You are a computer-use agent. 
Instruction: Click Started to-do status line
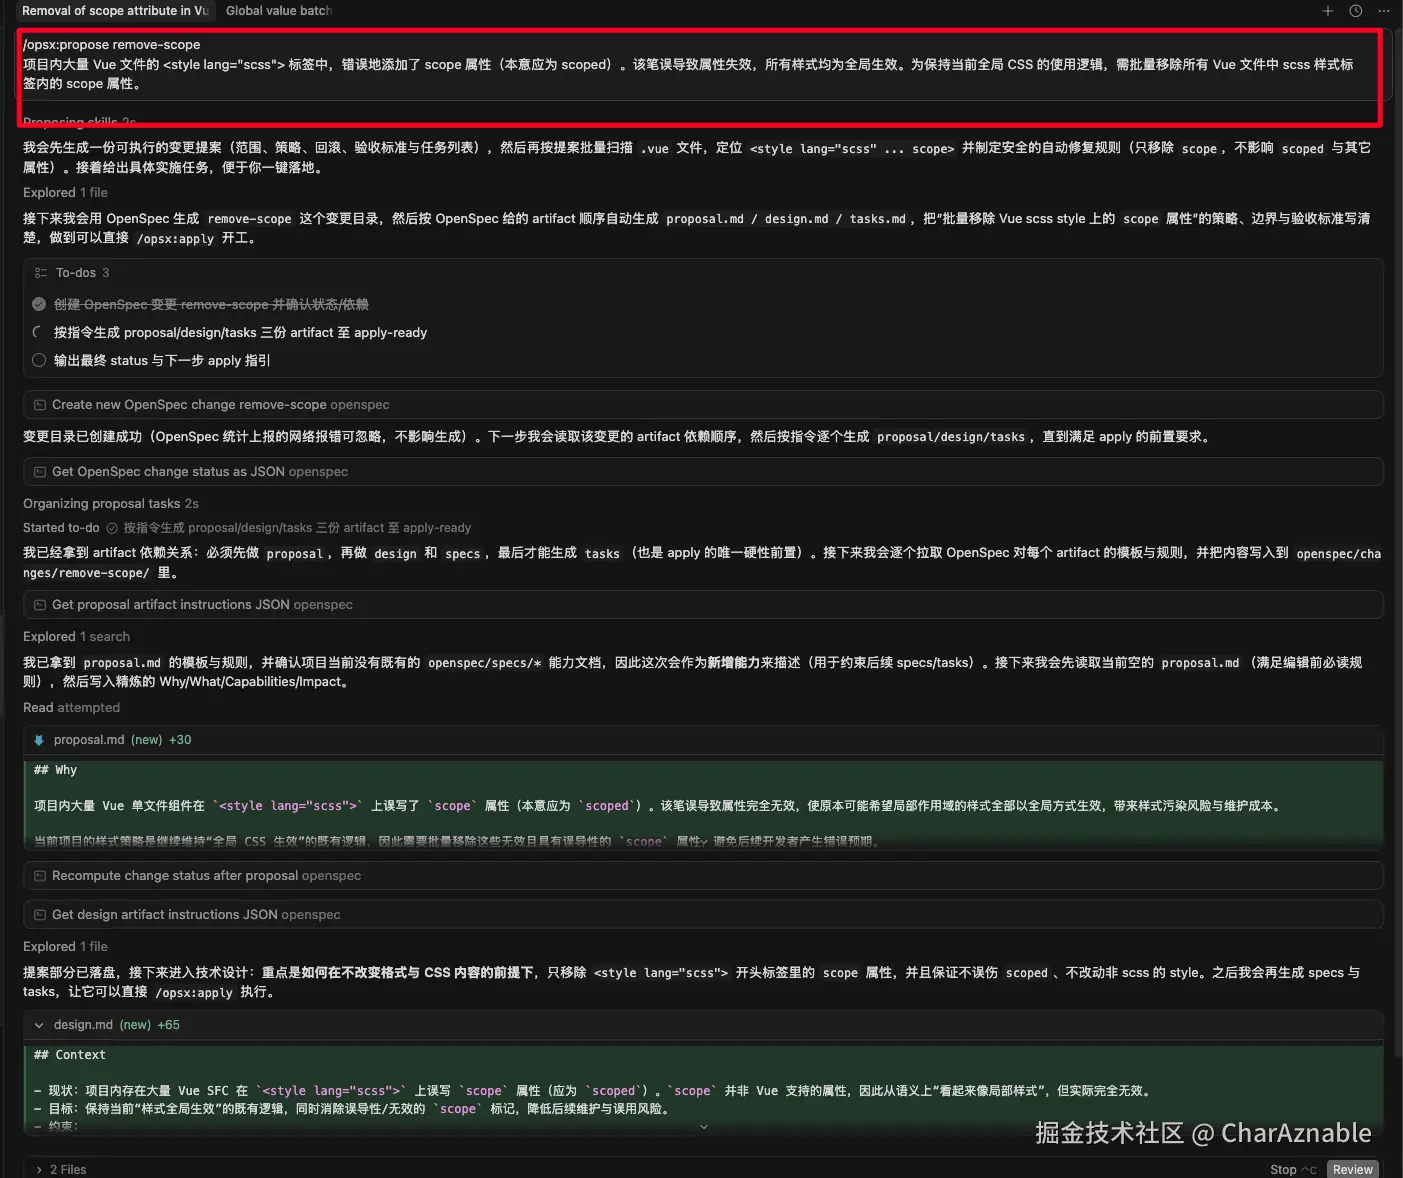coord(246,528)
